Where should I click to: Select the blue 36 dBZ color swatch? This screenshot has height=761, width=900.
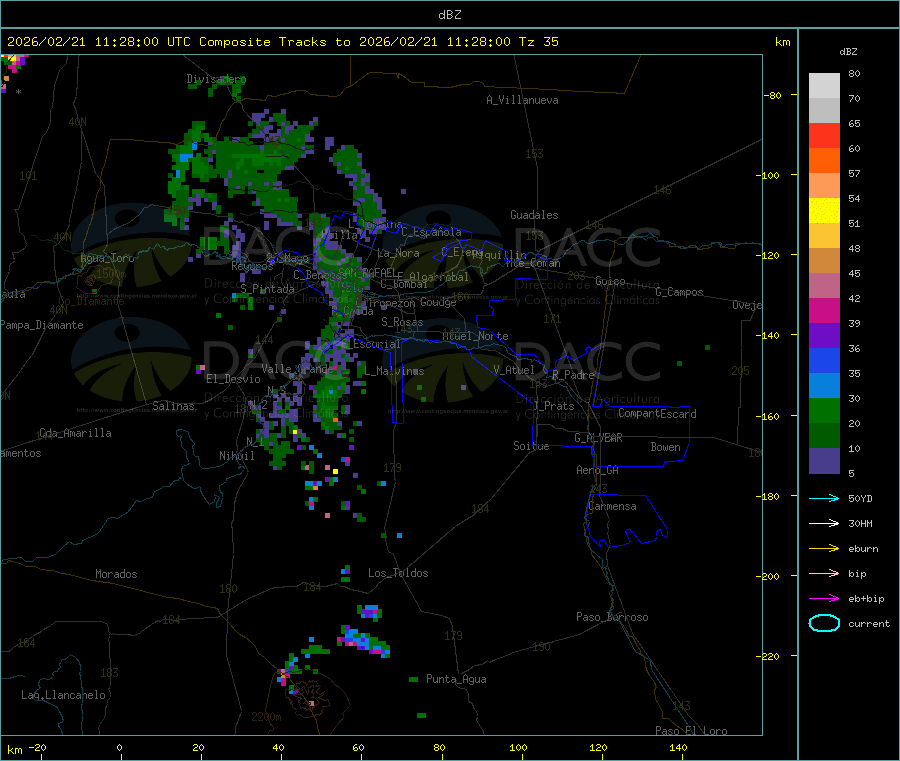tap(824, 360)
